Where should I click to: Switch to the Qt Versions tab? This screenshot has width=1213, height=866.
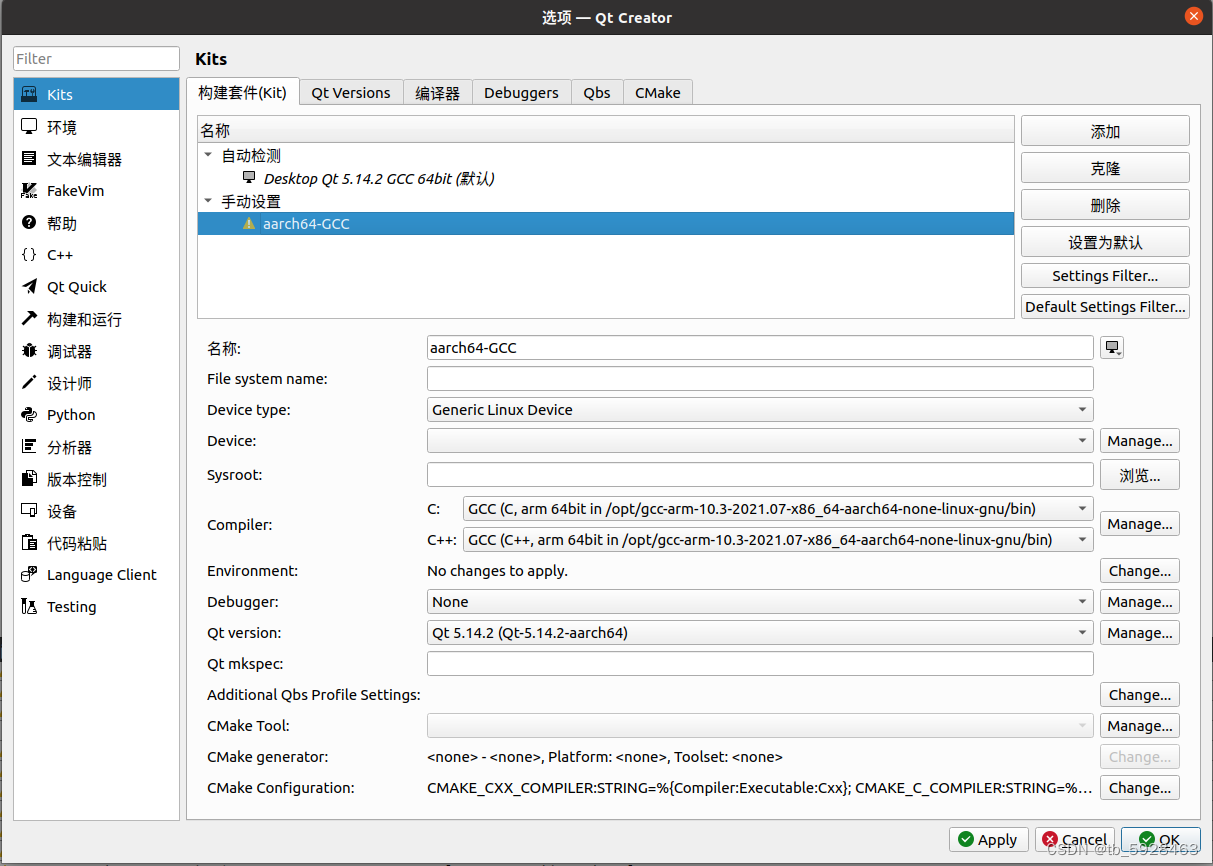pyautogui.click(x=351, y=93)
